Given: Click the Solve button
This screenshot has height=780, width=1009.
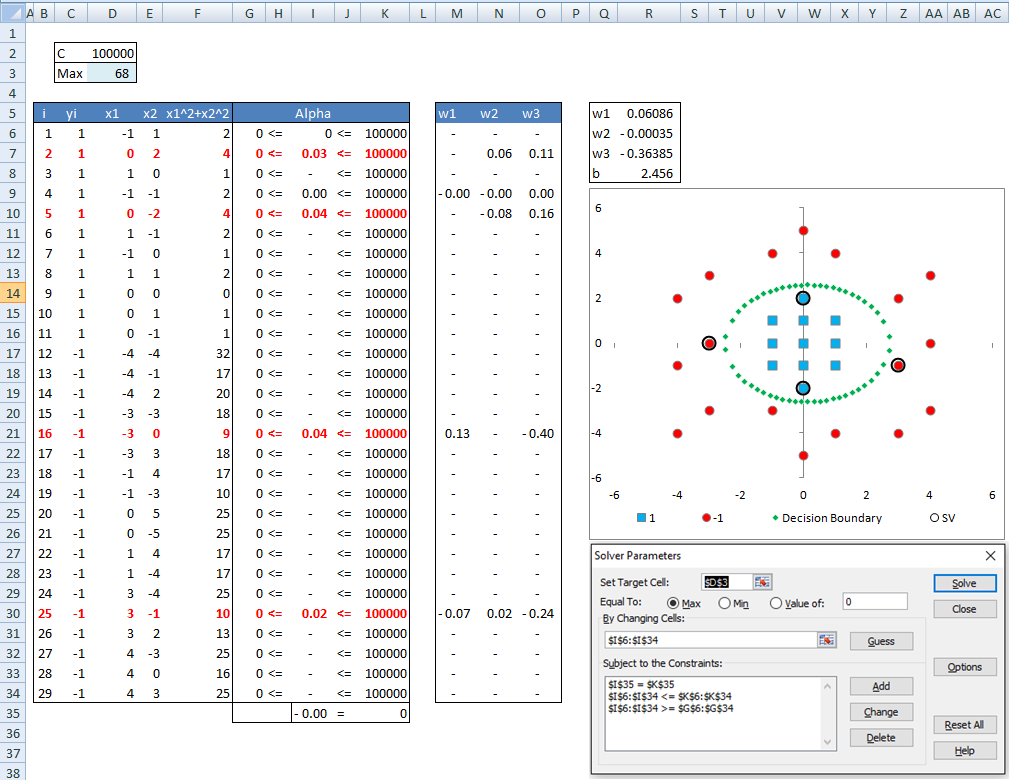Looking at the screenshot, I should tap(964, 583).
